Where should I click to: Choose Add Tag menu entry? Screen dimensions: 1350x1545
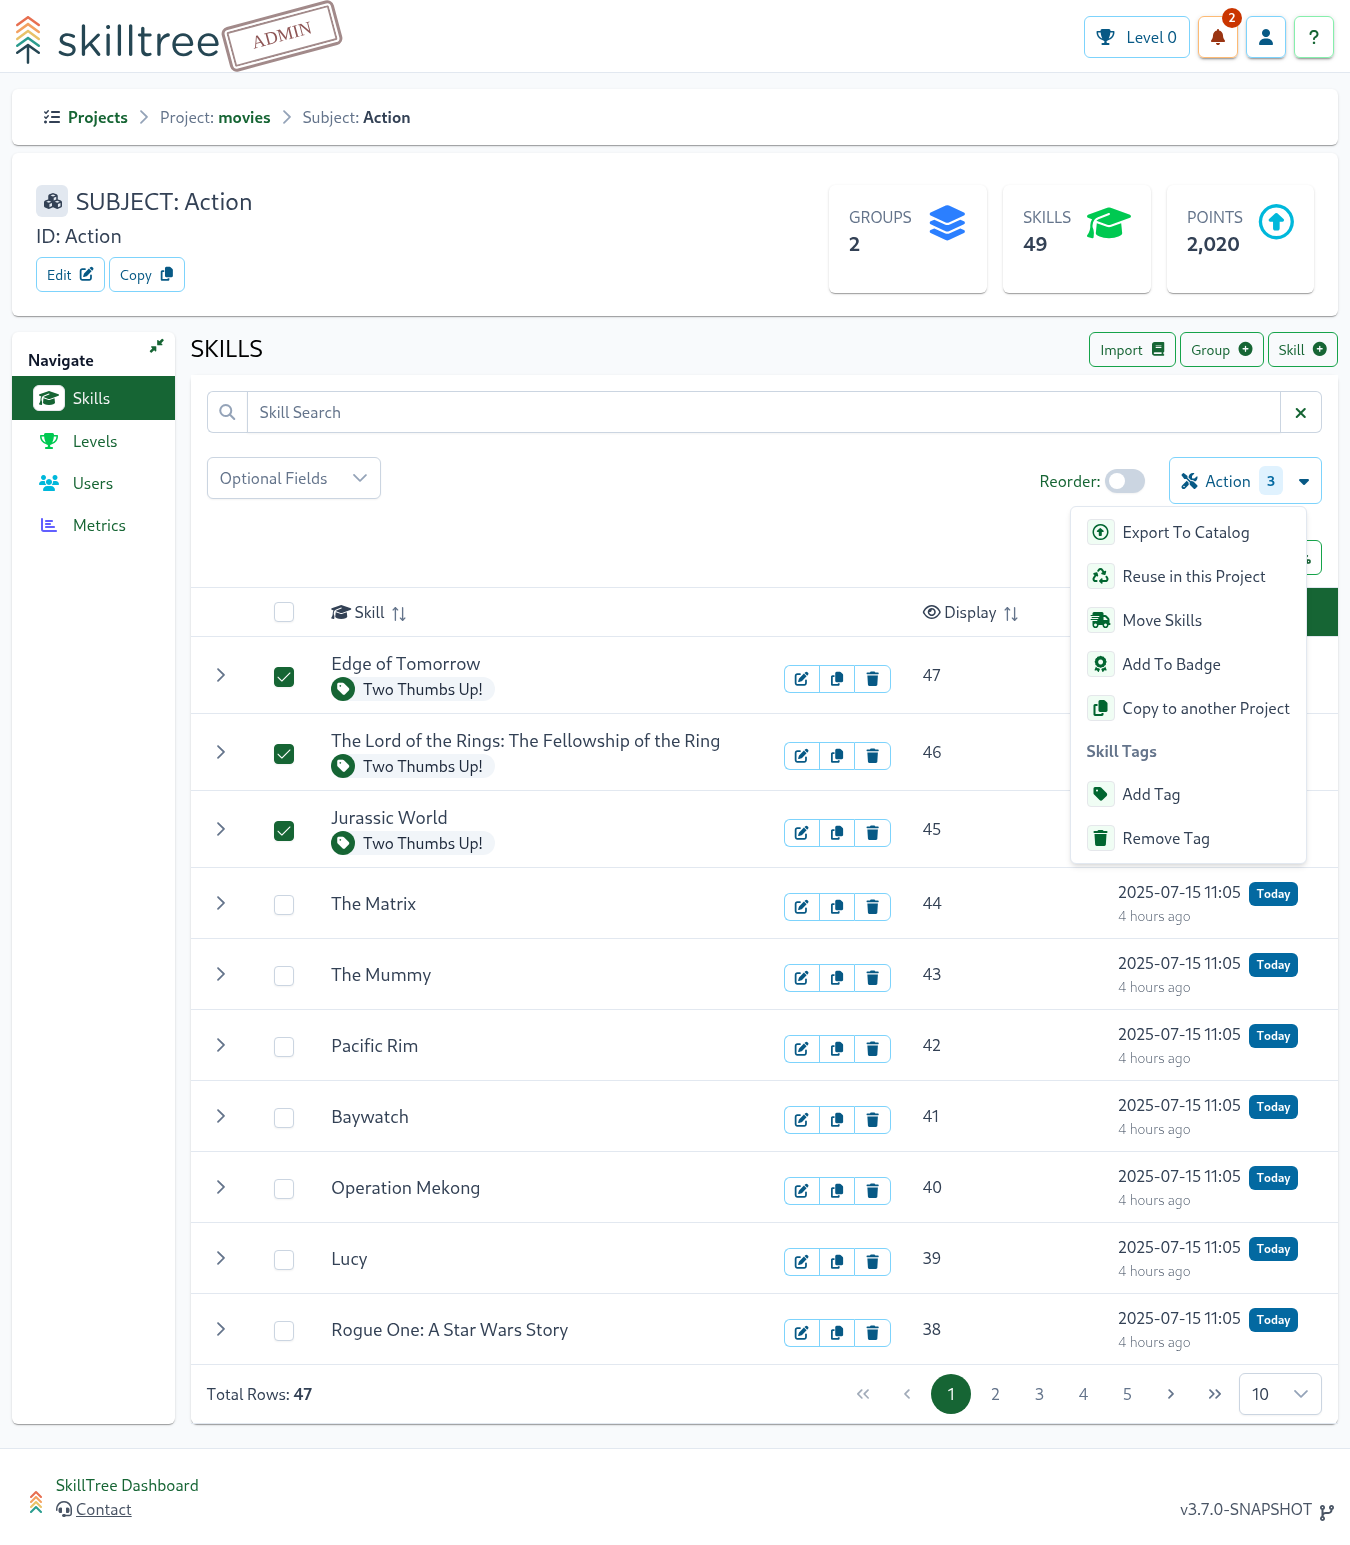pos(1188,794)
